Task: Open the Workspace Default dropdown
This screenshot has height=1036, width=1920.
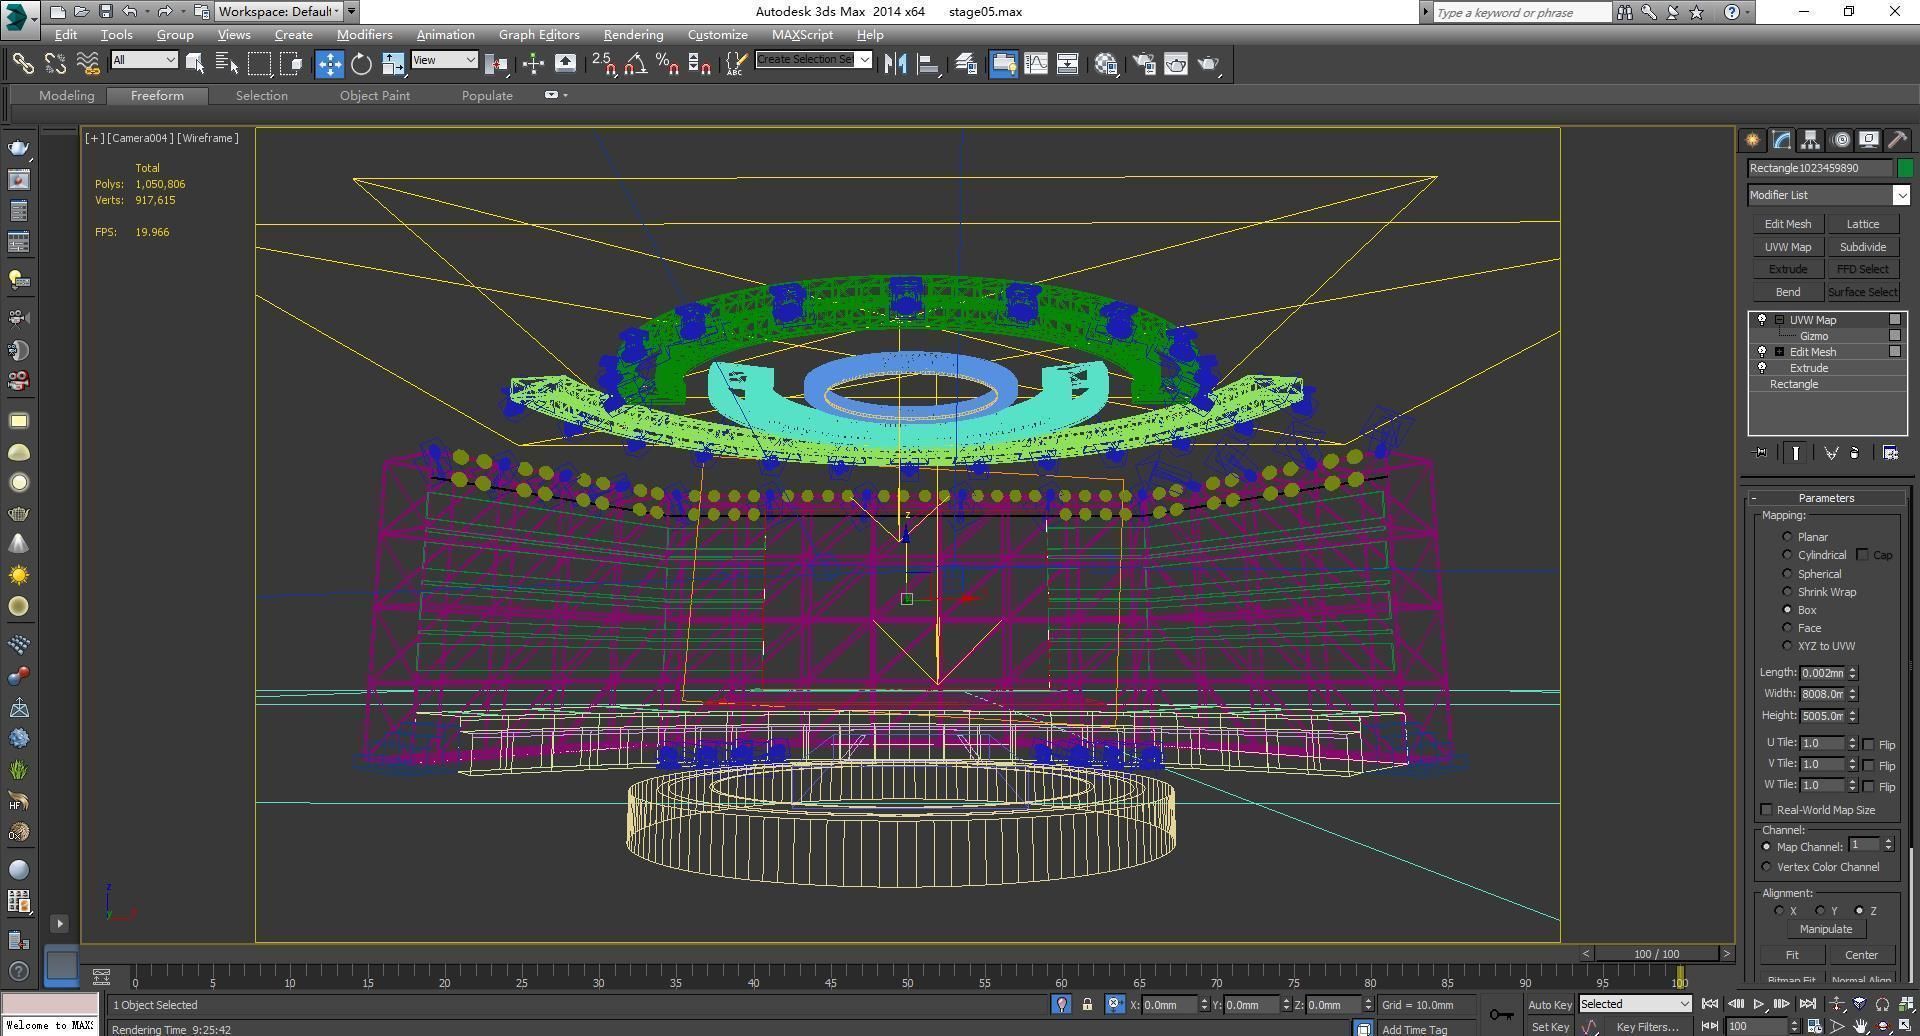Action: coord(279,12)
